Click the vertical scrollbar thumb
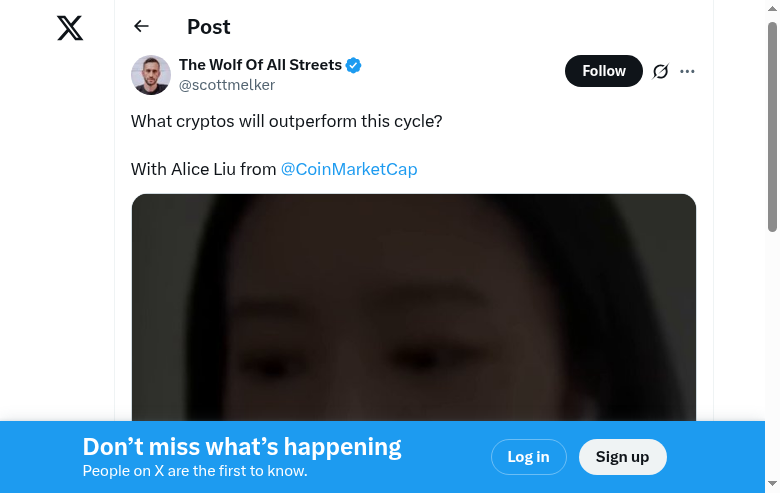Viewport: 780px width, 493px height. [772, 125]
